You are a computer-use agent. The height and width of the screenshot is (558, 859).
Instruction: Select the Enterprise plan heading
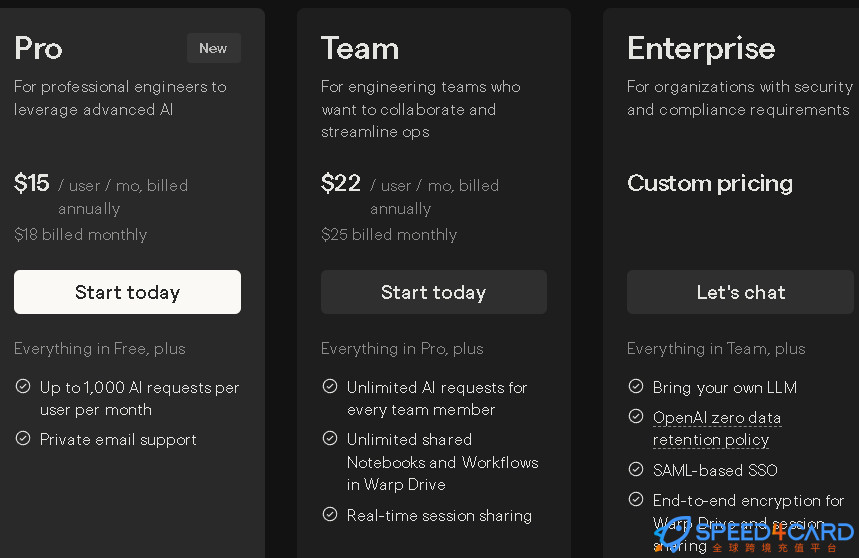[x=701, y=49]
